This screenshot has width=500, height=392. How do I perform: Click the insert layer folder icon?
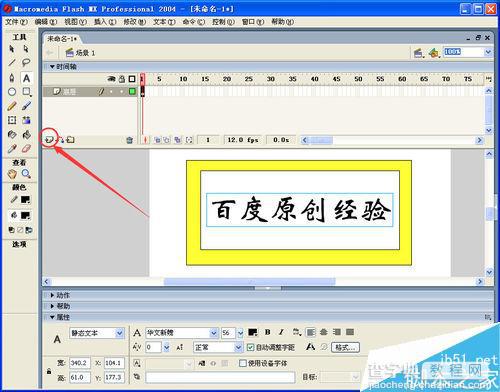(x=70, y=140)
